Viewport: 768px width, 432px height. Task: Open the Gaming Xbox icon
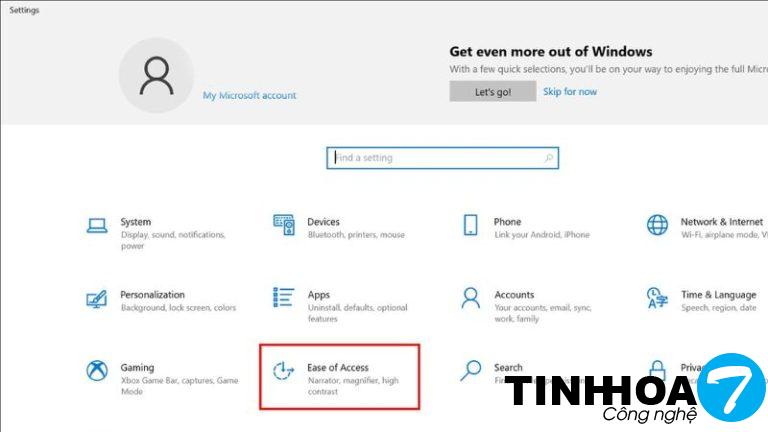97,371
